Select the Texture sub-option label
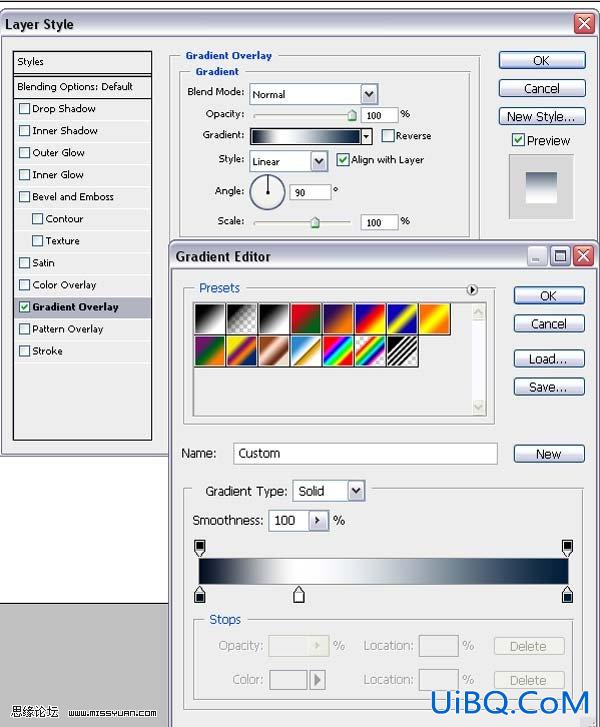Screen dimensions: 600x727 pyautogui.click(x=62, y=241)
